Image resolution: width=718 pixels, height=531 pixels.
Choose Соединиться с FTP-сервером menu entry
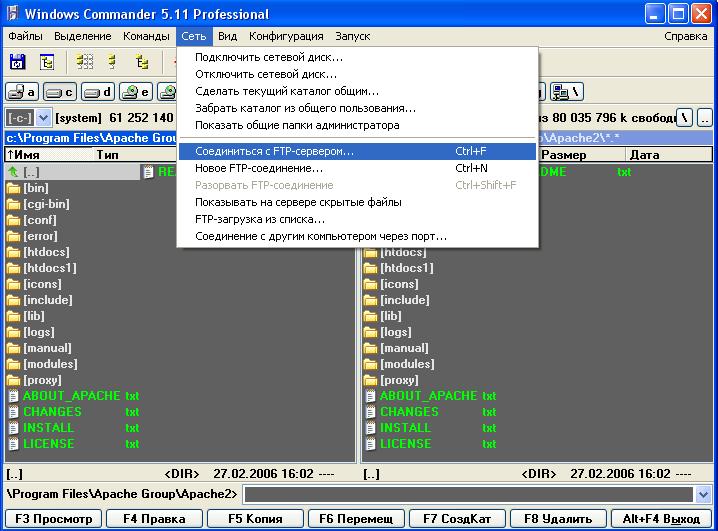pyautogui.click(x=357, y=152)
